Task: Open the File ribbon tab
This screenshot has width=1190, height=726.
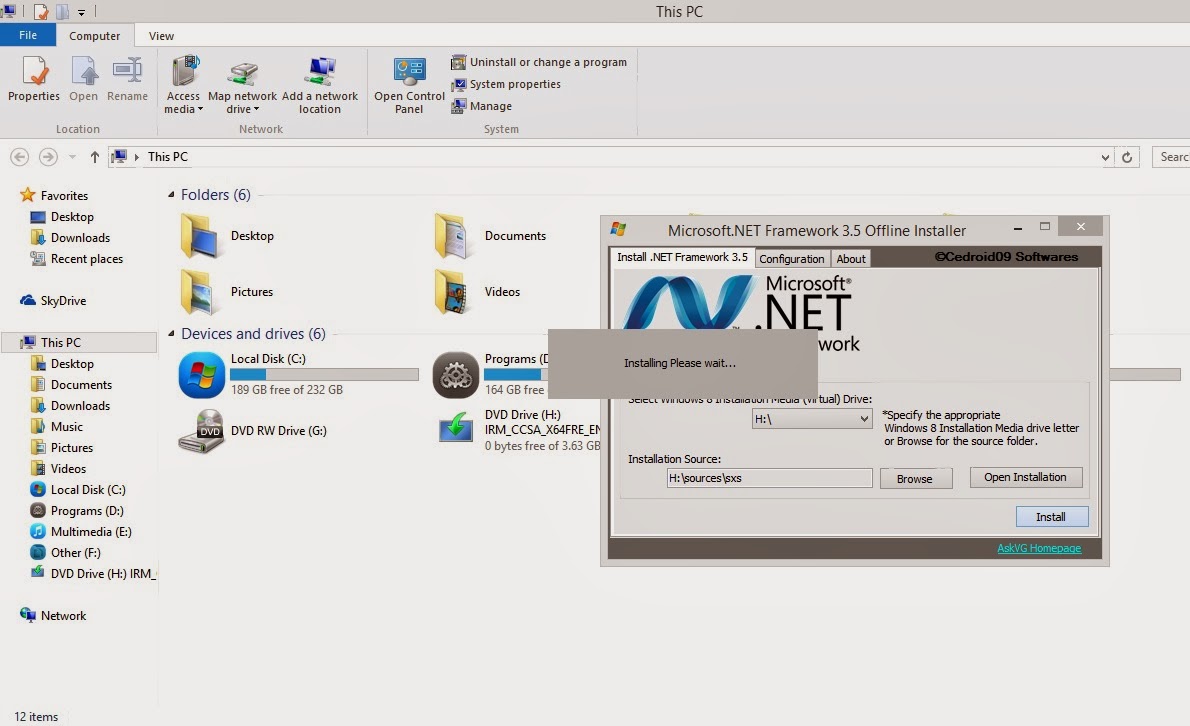Action: coord(28,35)
